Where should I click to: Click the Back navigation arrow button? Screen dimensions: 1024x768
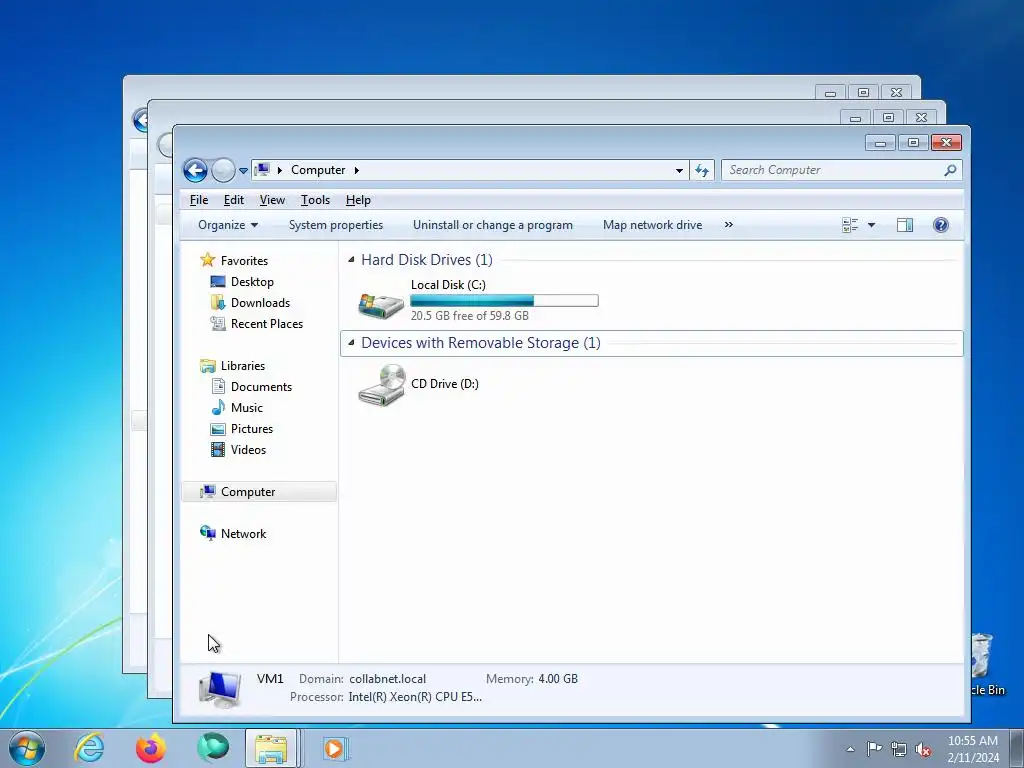pyautogui.click(x=195, y=170)
